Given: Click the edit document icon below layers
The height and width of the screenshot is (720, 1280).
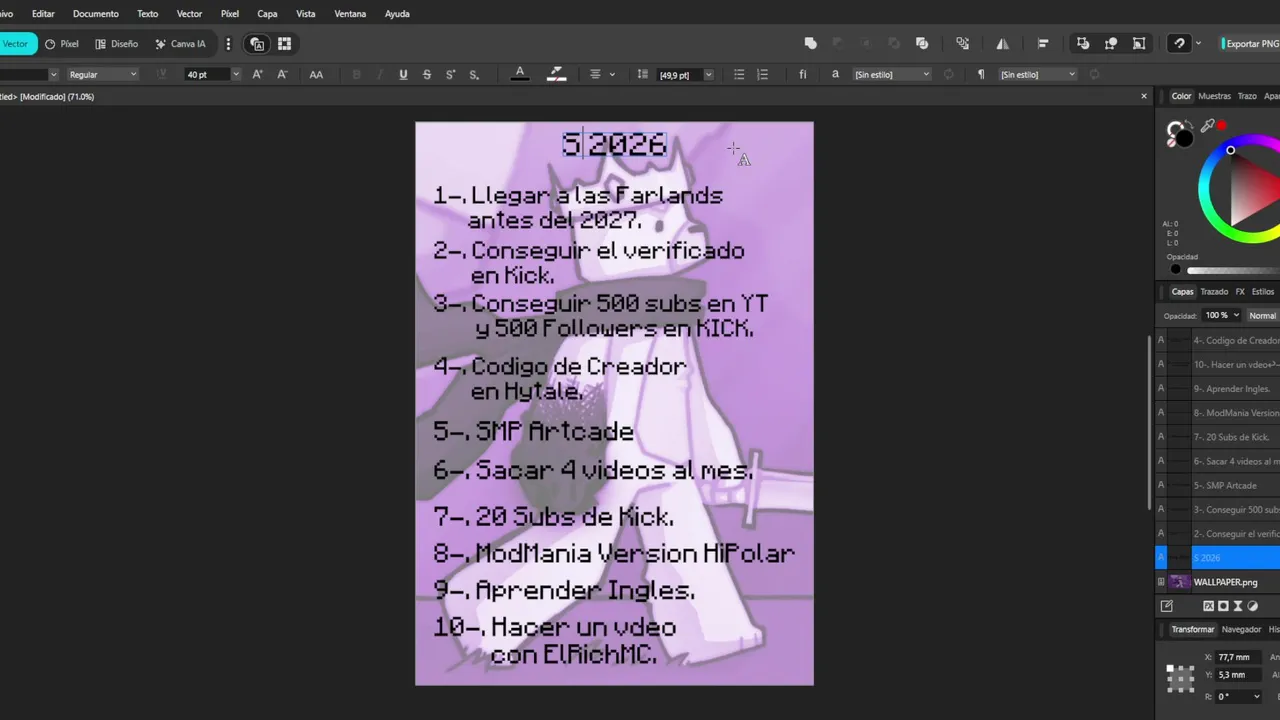Looking at the screenshot, I should tap(1166, 606).
